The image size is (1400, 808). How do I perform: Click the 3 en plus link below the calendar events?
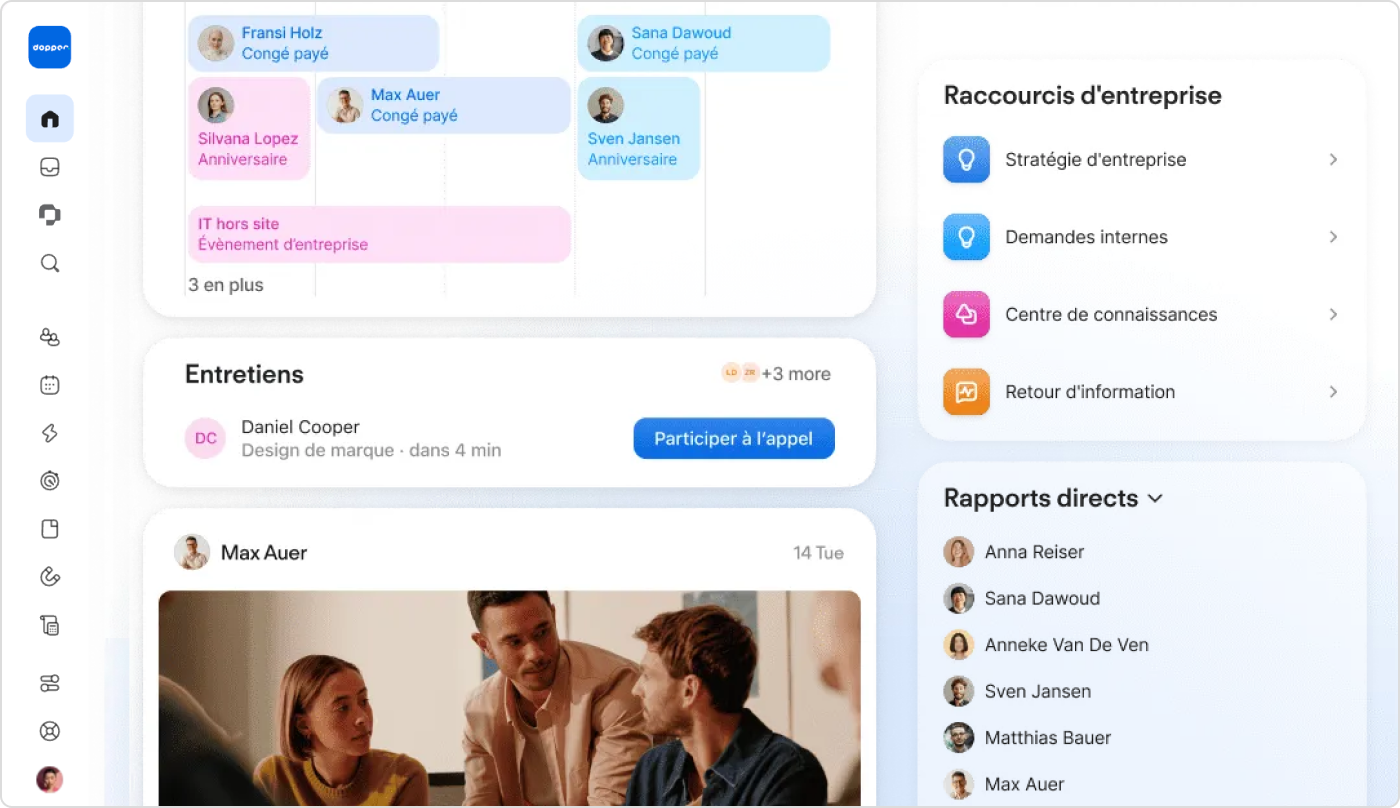tap(224, 285)
